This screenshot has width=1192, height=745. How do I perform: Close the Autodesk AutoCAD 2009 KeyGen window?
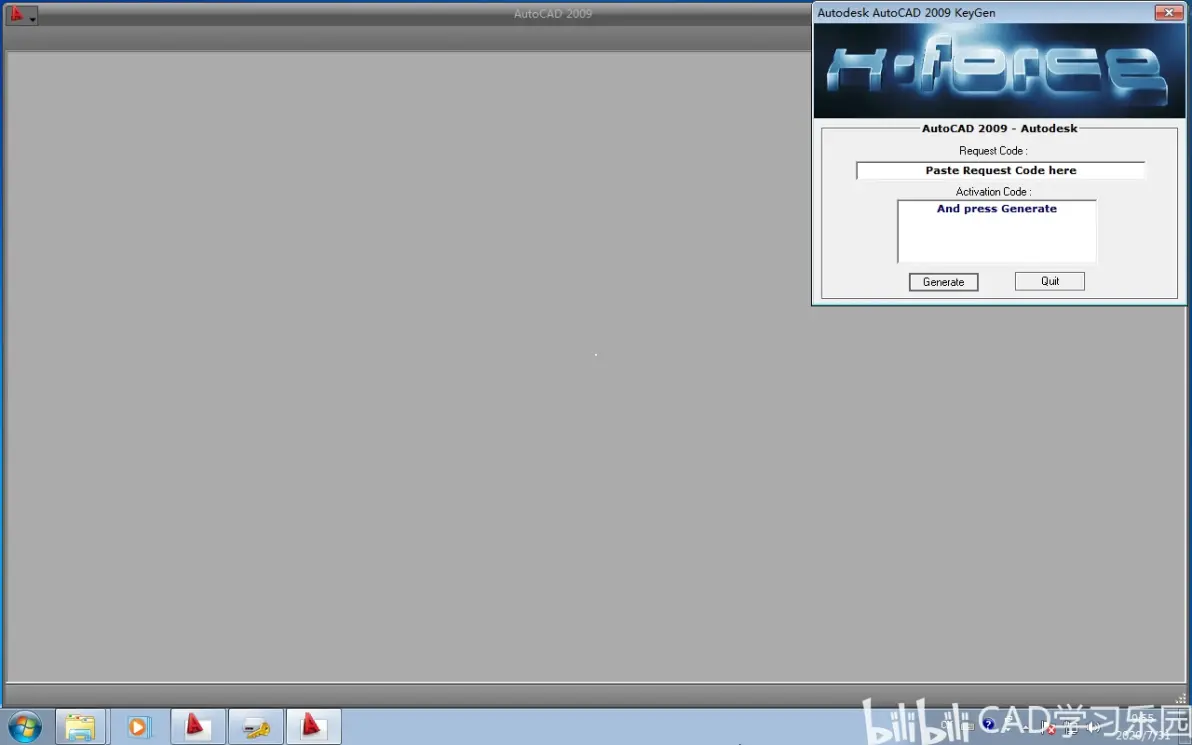coord(1168,12)
